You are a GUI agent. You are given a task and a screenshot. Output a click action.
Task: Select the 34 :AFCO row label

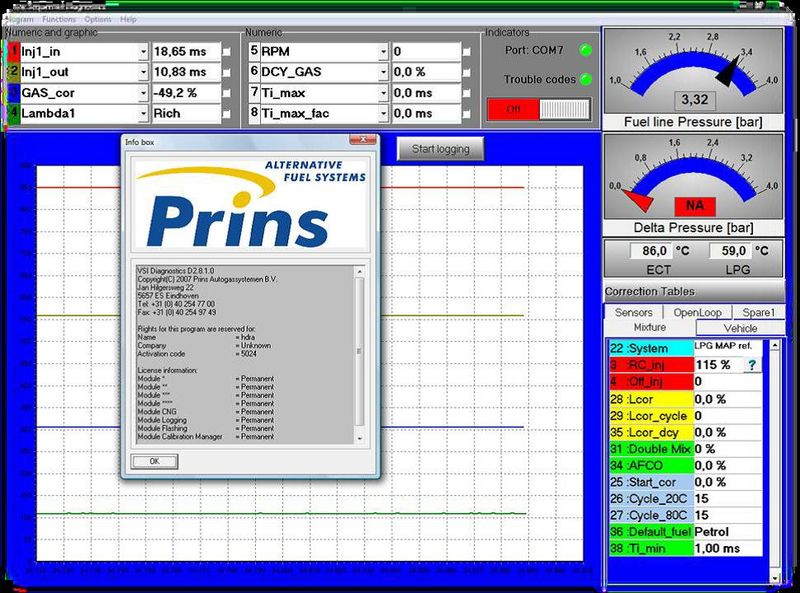[651, 465]
